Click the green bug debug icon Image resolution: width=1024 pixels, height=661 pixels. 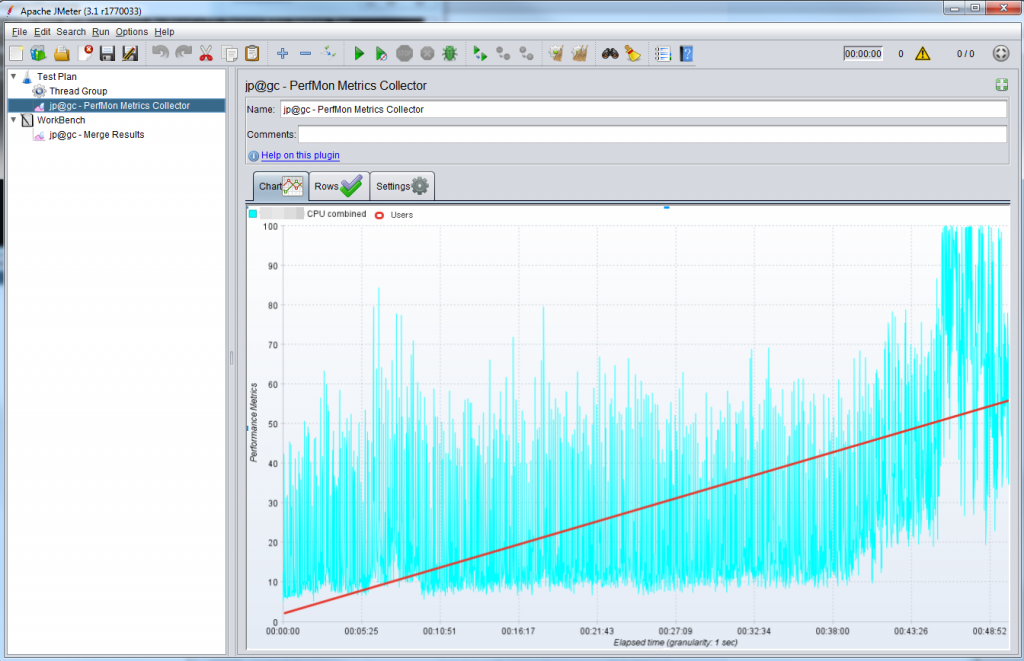tap(449, 54)
